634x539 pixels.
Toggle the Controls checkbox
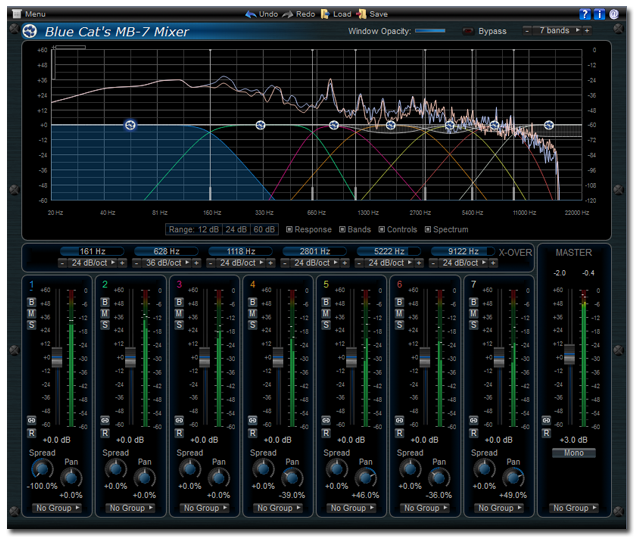point(381,230)
